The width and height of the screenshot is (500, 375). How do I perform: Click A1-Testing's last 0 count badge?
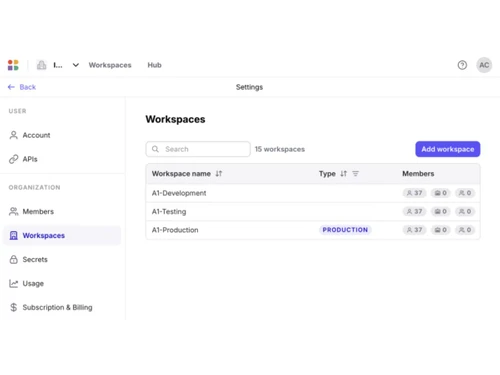click(465, 211)
